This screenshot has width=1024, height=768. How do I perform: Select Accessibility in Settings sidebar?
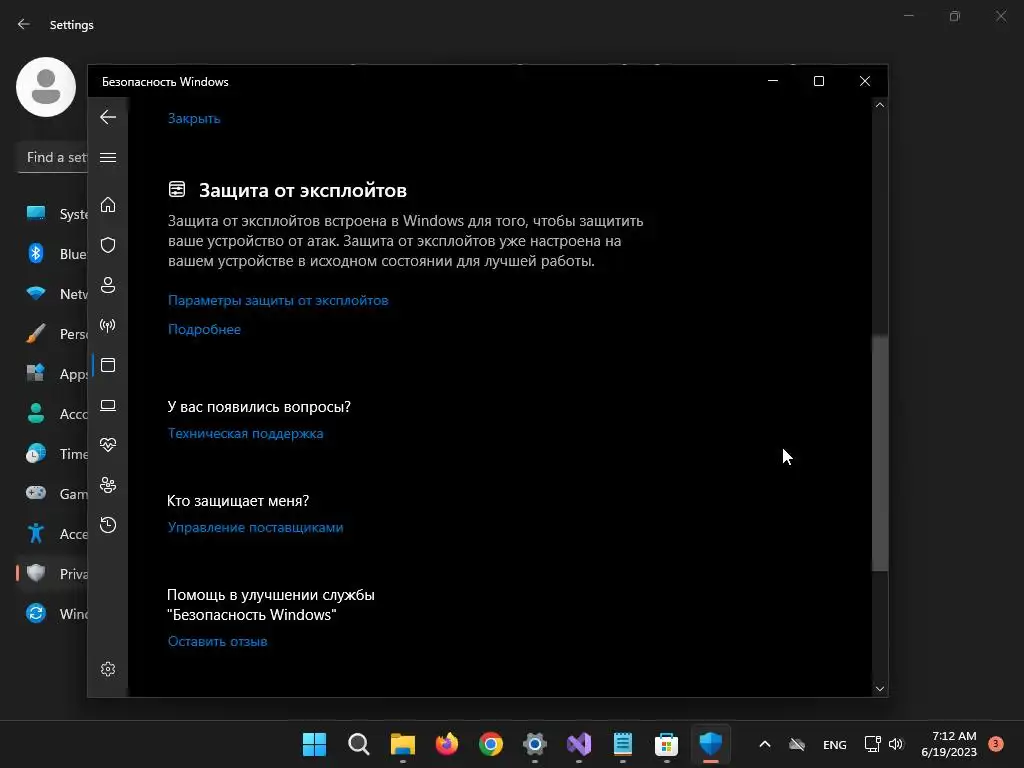click(52, 534)
